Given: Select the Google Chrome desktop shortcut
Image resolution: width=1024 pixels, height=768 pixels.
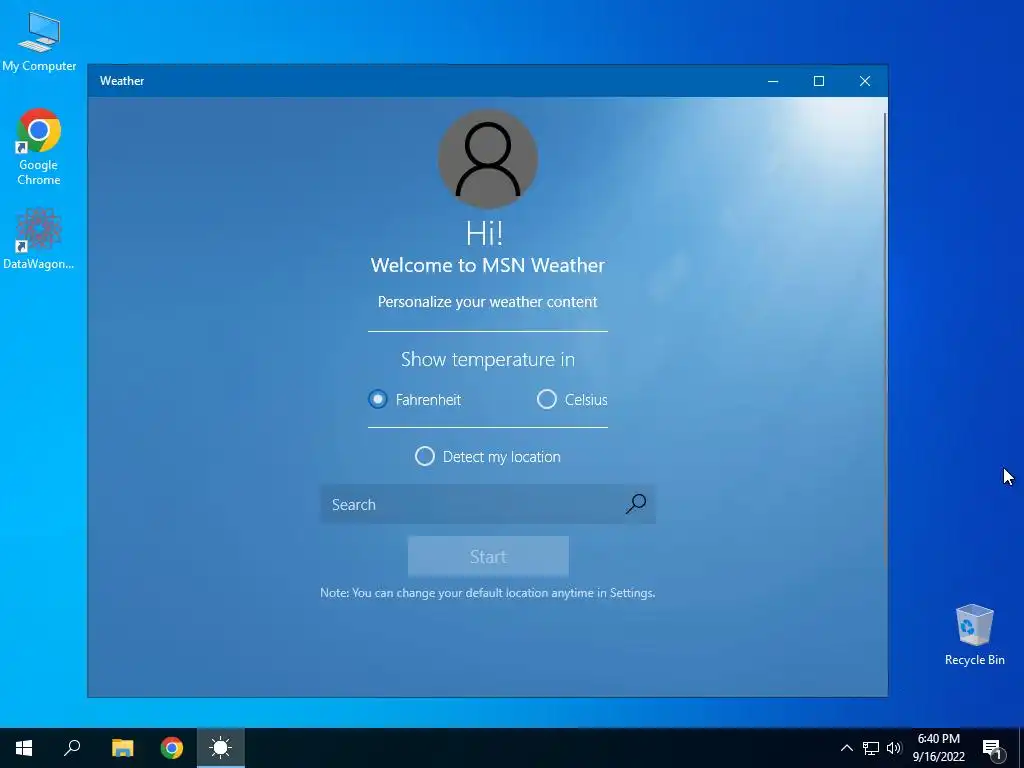Looking at the screenshot, I should click(39, 147).
